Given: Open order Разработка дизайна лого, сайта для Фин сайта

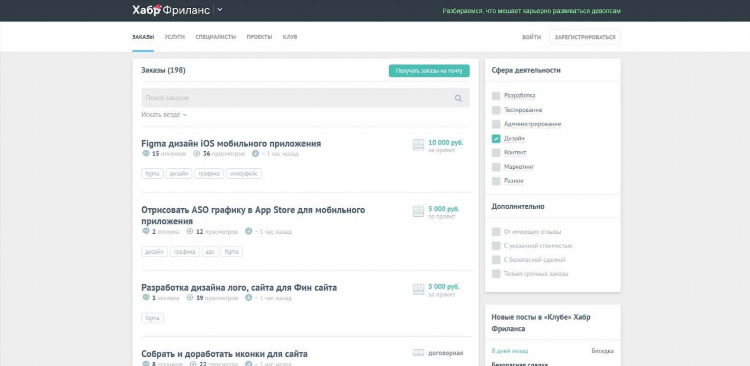Looking at the screenshot, I should tap(239, 288).
